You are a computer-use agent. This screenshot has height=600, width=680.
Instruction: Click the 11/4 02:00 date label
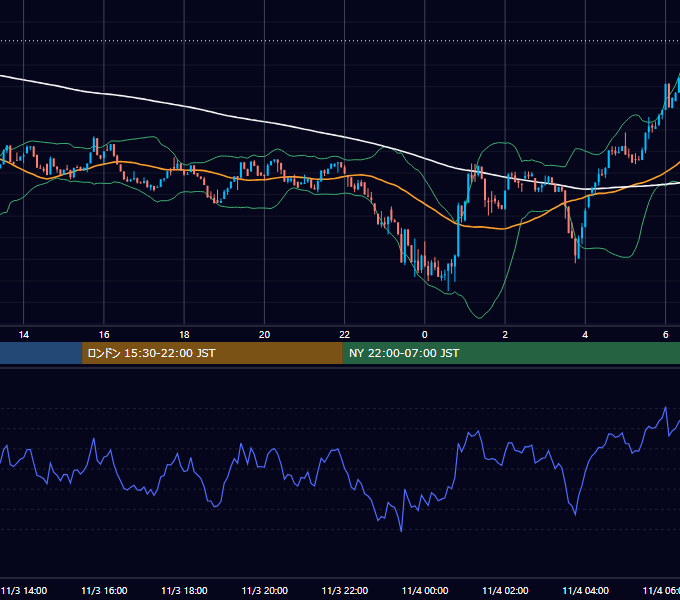[x=505, y=590]
